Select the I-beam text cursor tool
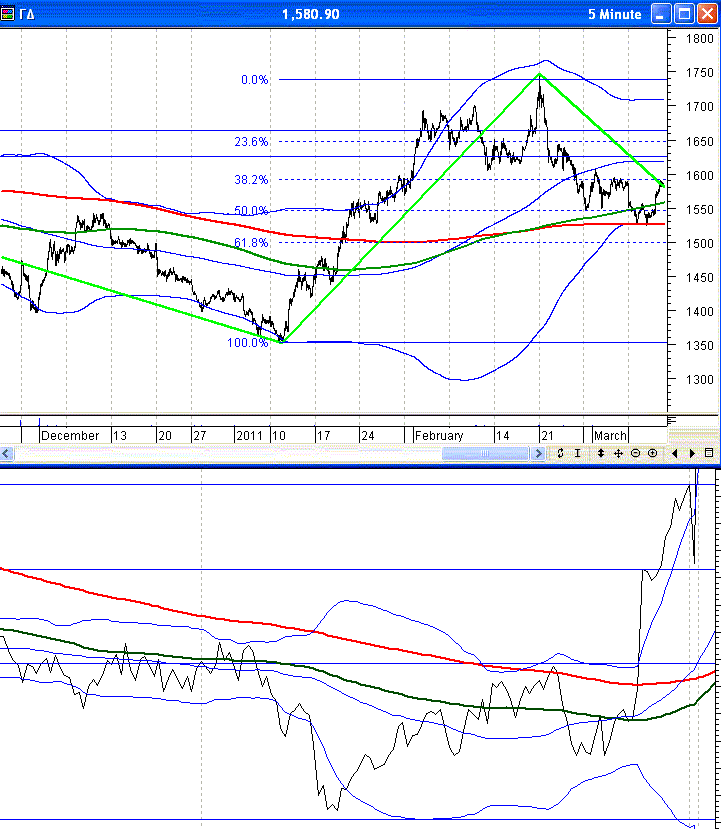Screen dimensions: 721x829 coord(577,453)
